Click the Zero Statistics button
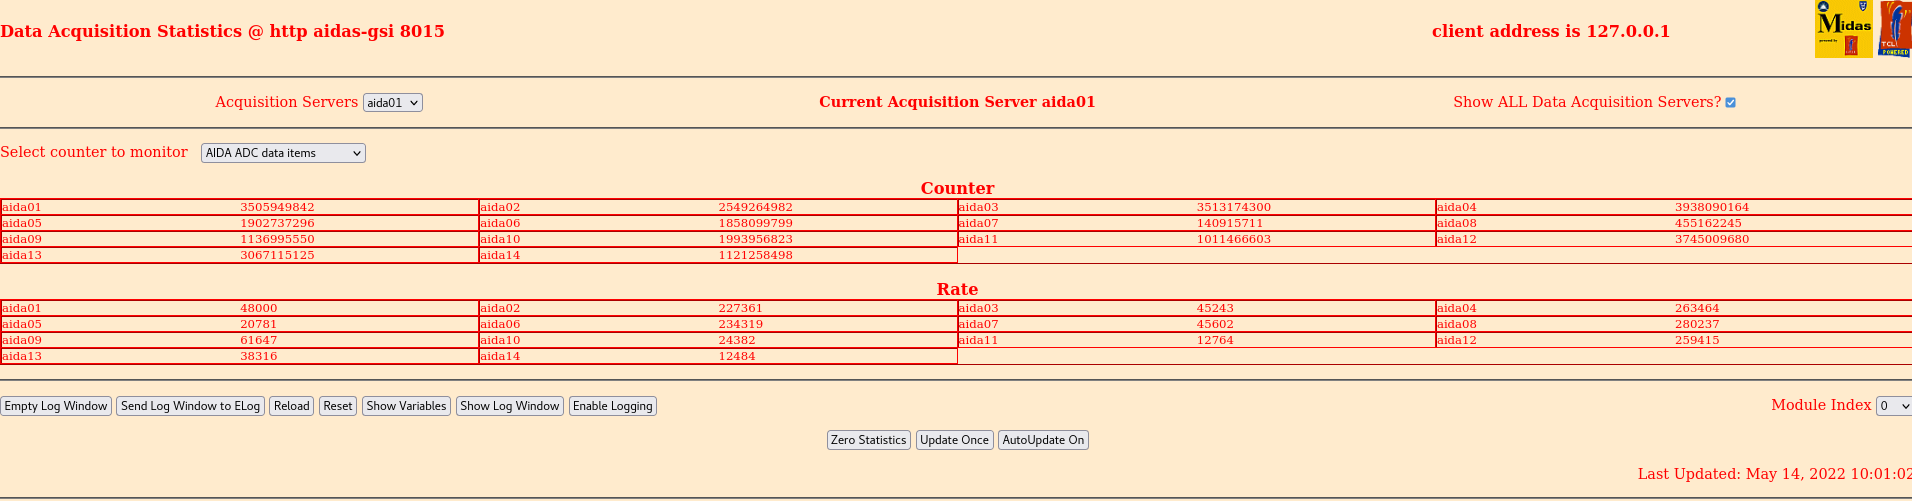Image resolution: width=1912 pixels, height=501 pixels. click(x=869, y=440)
